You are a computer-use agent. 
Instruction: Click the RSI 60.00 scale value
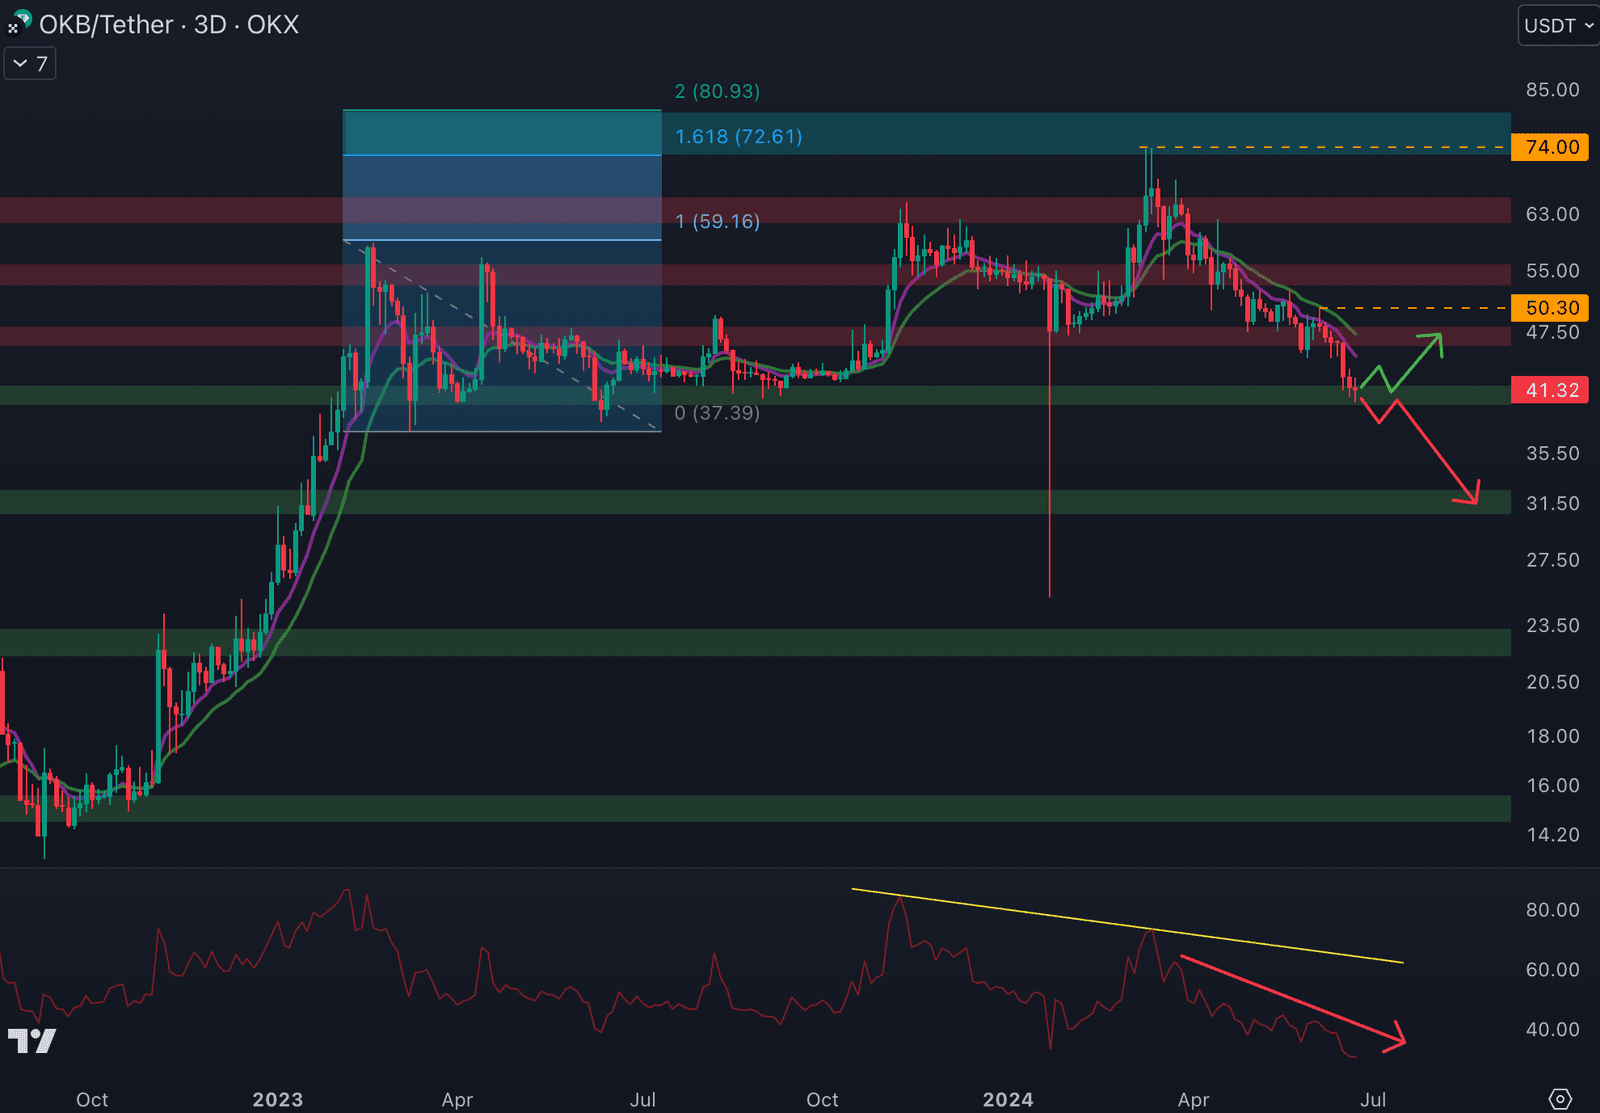[x=1552, y=969]
